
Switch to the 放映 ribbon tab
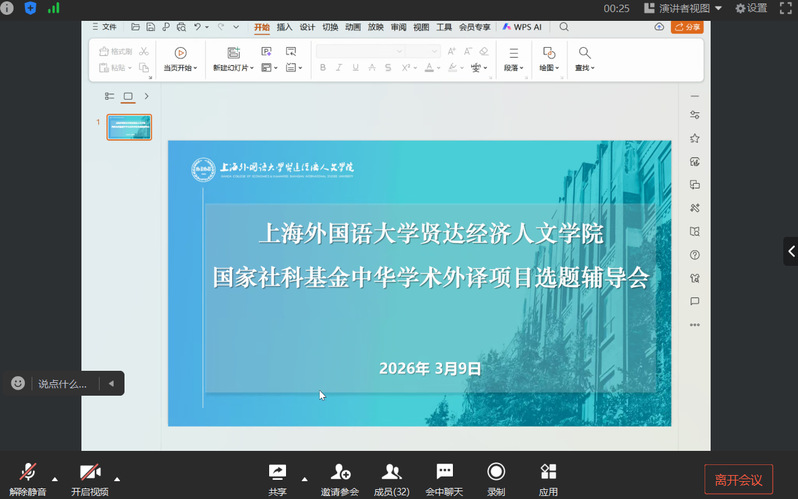[x=376, y=27]
